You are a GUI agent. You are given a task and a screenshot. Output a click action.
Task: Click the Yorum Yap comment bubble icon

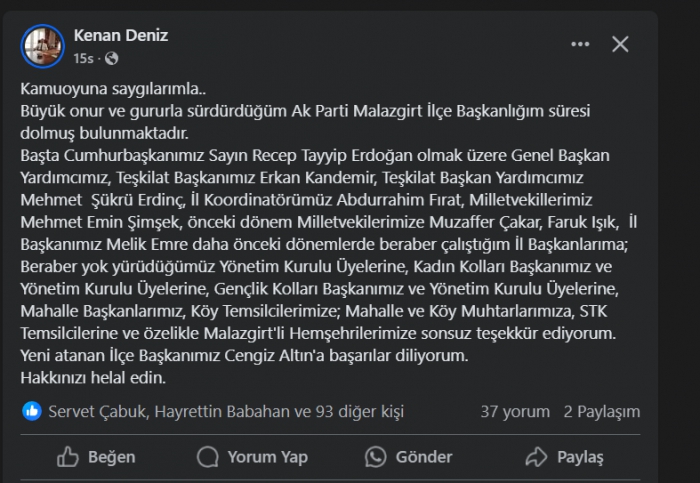click(x=208, y=457)
